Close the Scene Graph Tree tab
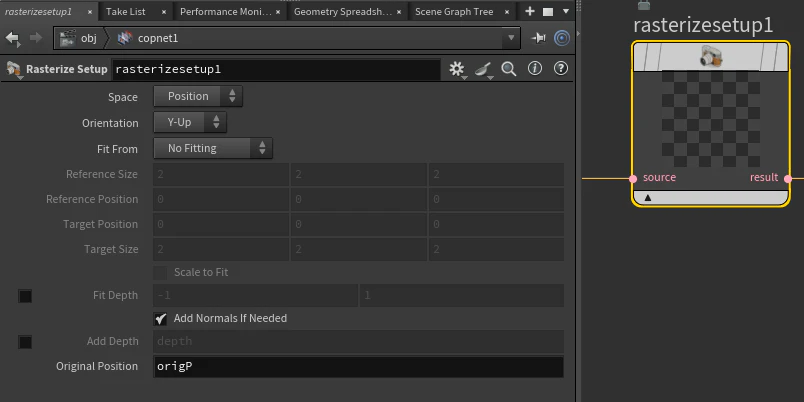Screen dimensions: 804x402 pos(507,12)
